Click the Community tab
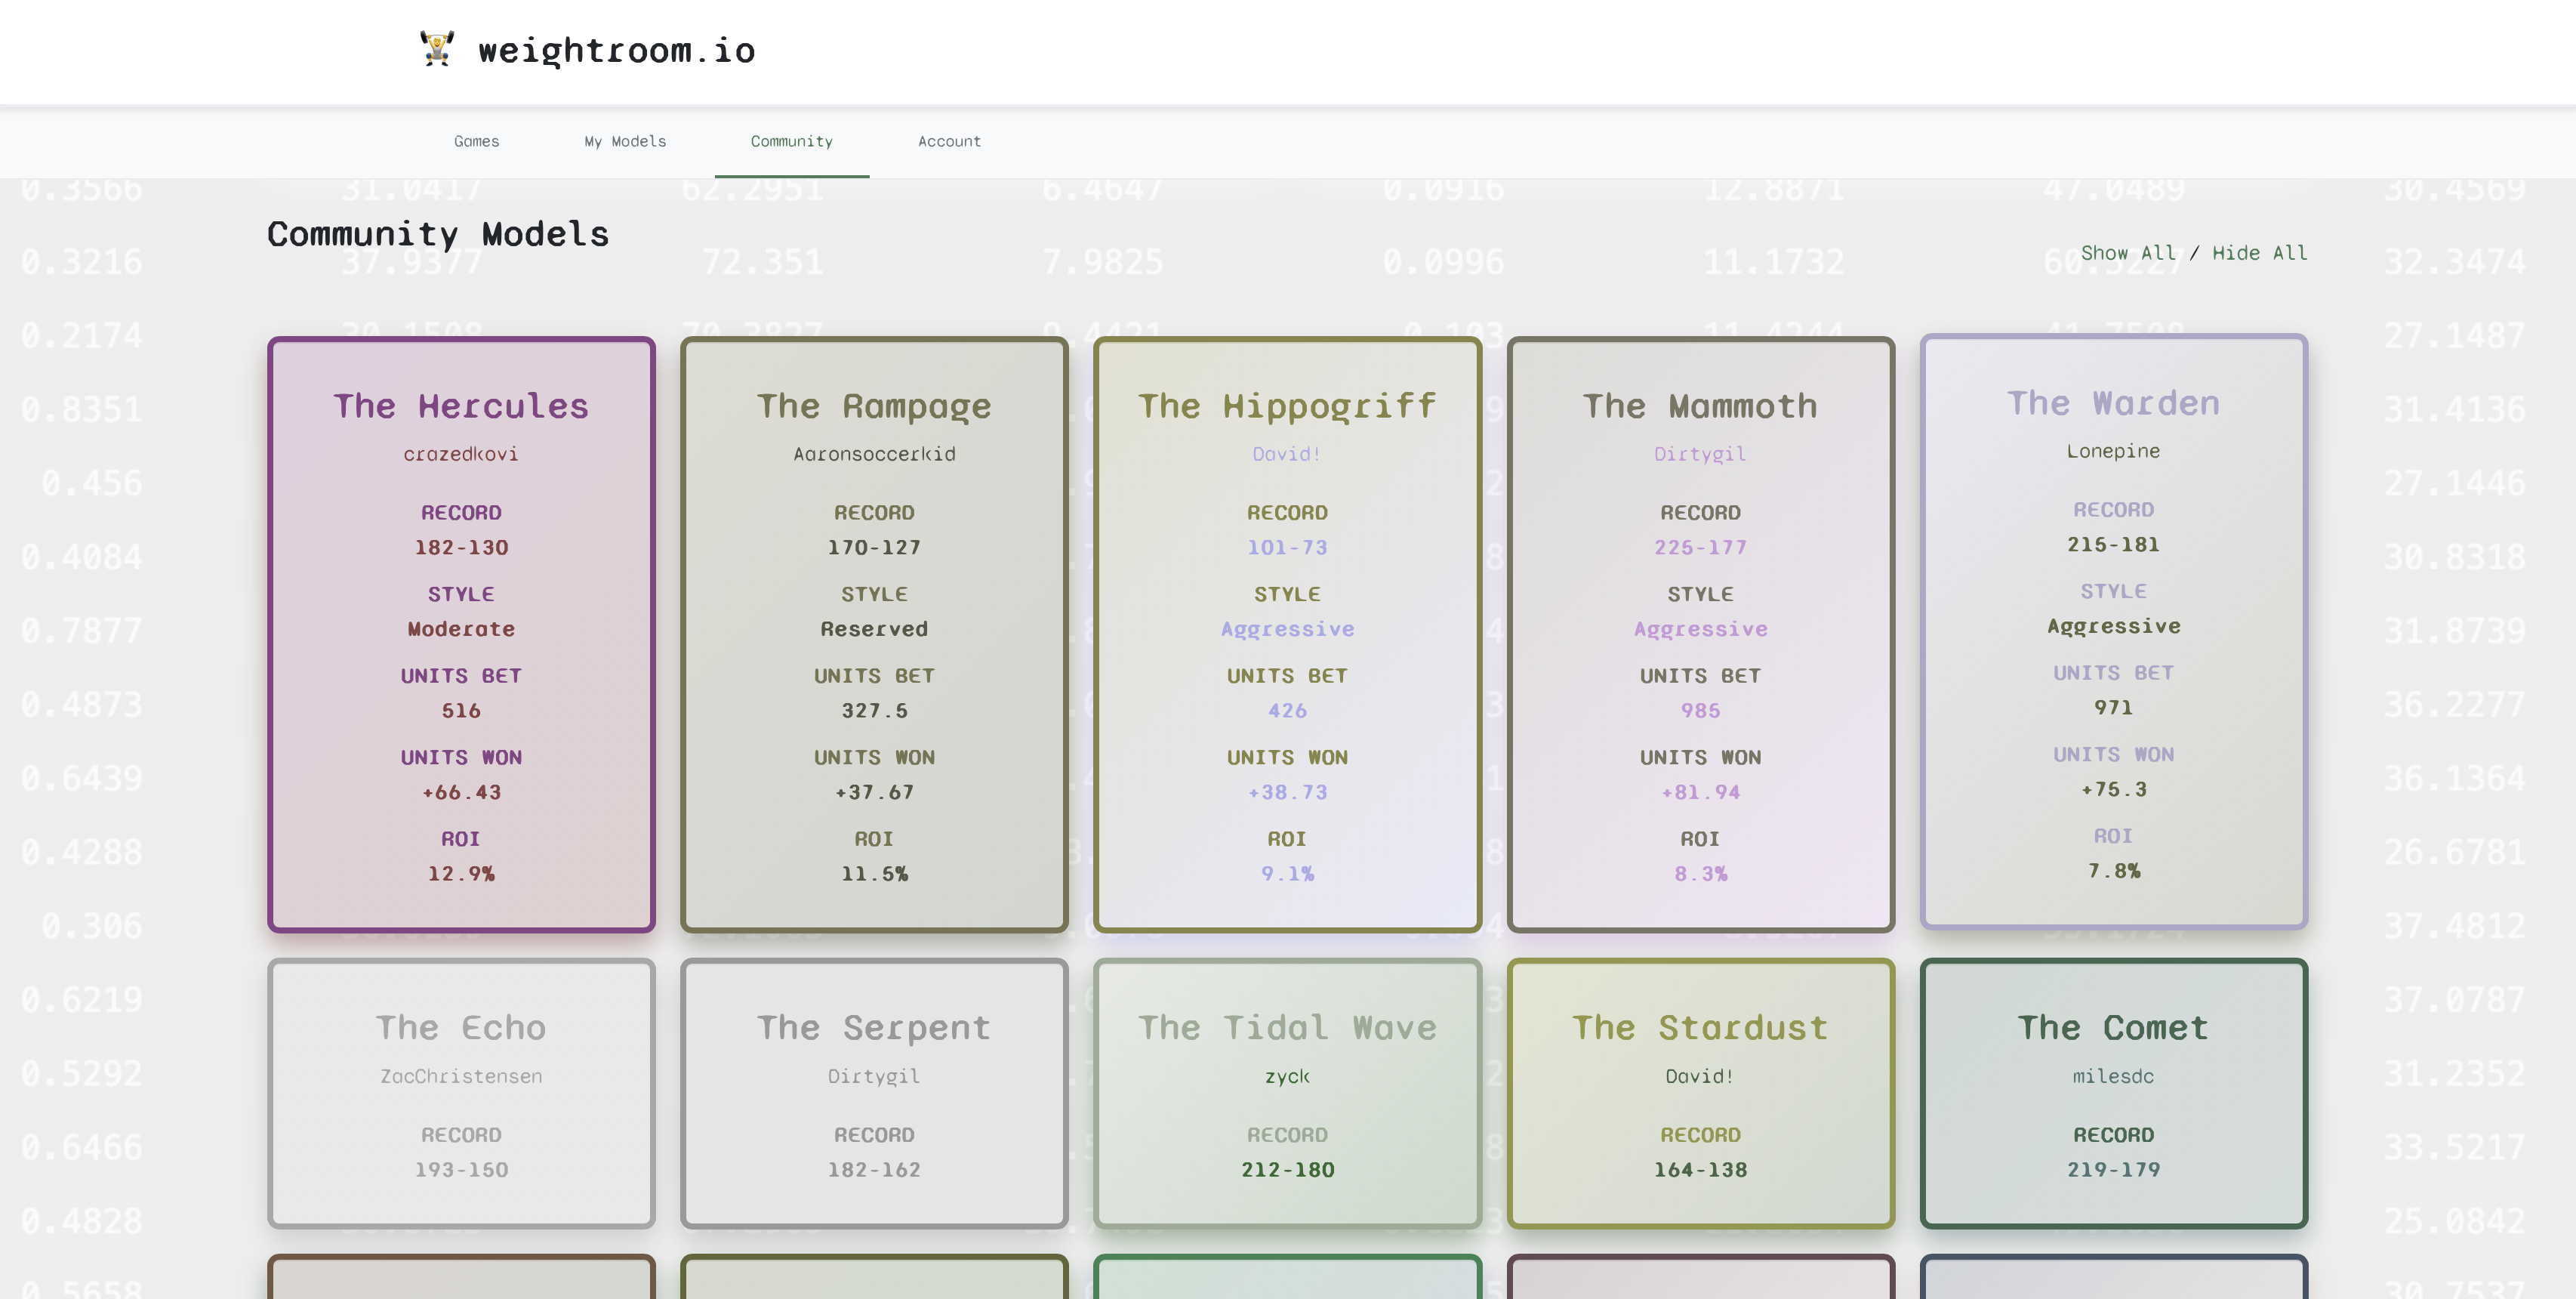 (x=791, y=141)
